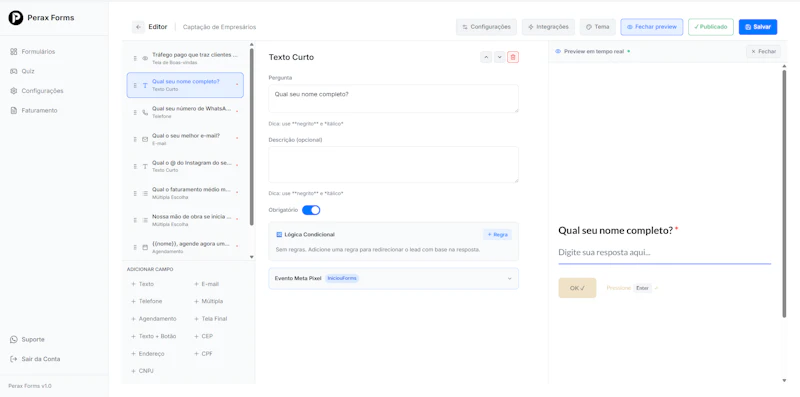800x397 pixels.
Task: Click the field list vertical scrollbar
Action: click(x=252, y=137)
